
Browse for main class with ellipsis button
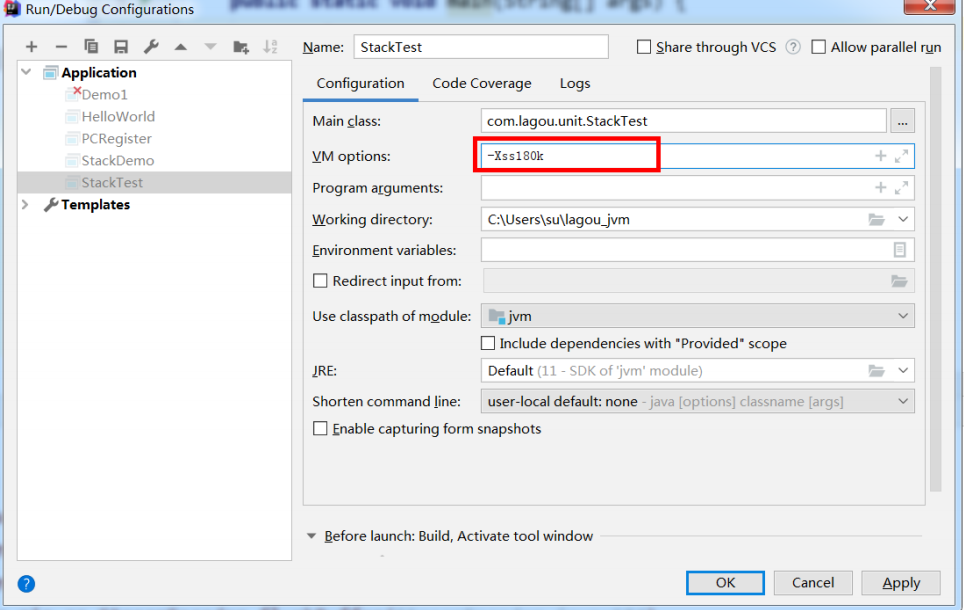903,121
